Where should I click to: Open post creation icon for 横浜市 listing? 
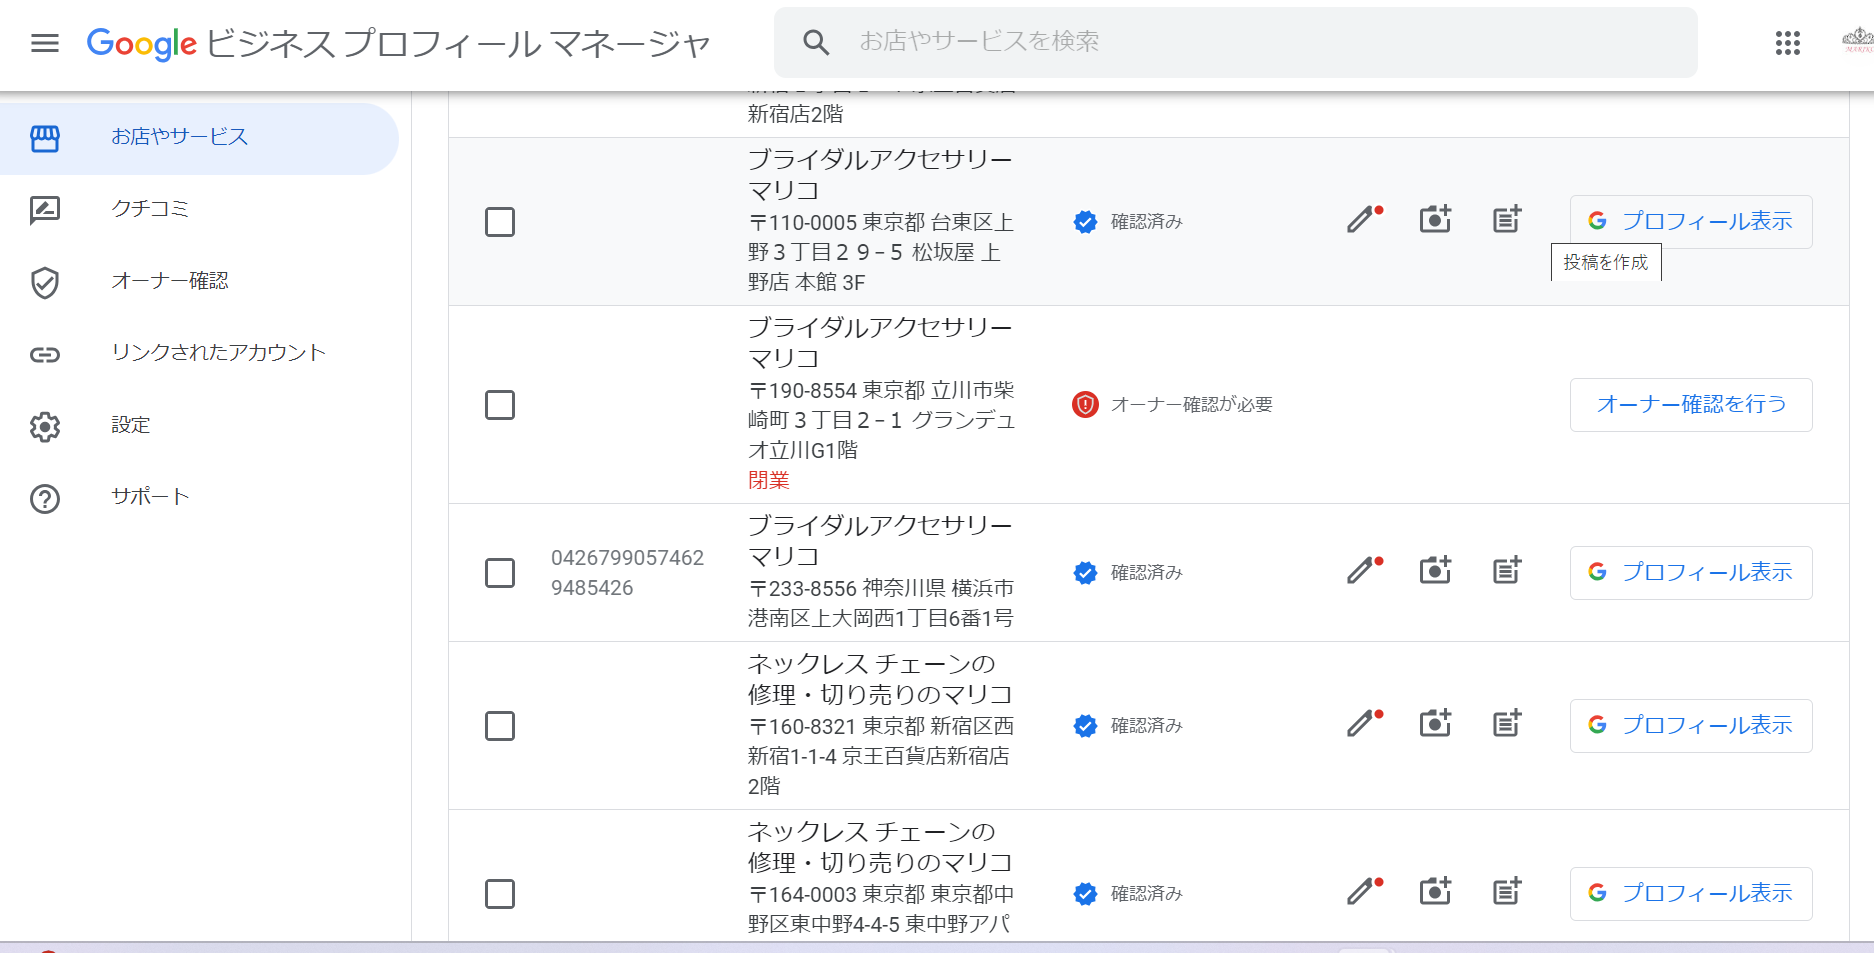(x=1506, y=570)
